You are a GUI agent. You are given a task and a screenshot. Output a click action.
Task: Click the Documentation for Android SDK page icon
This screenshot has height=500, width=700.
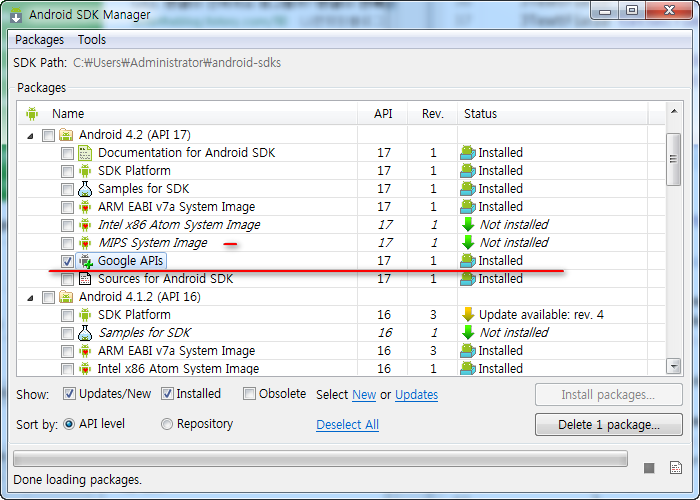coord(85,153)
